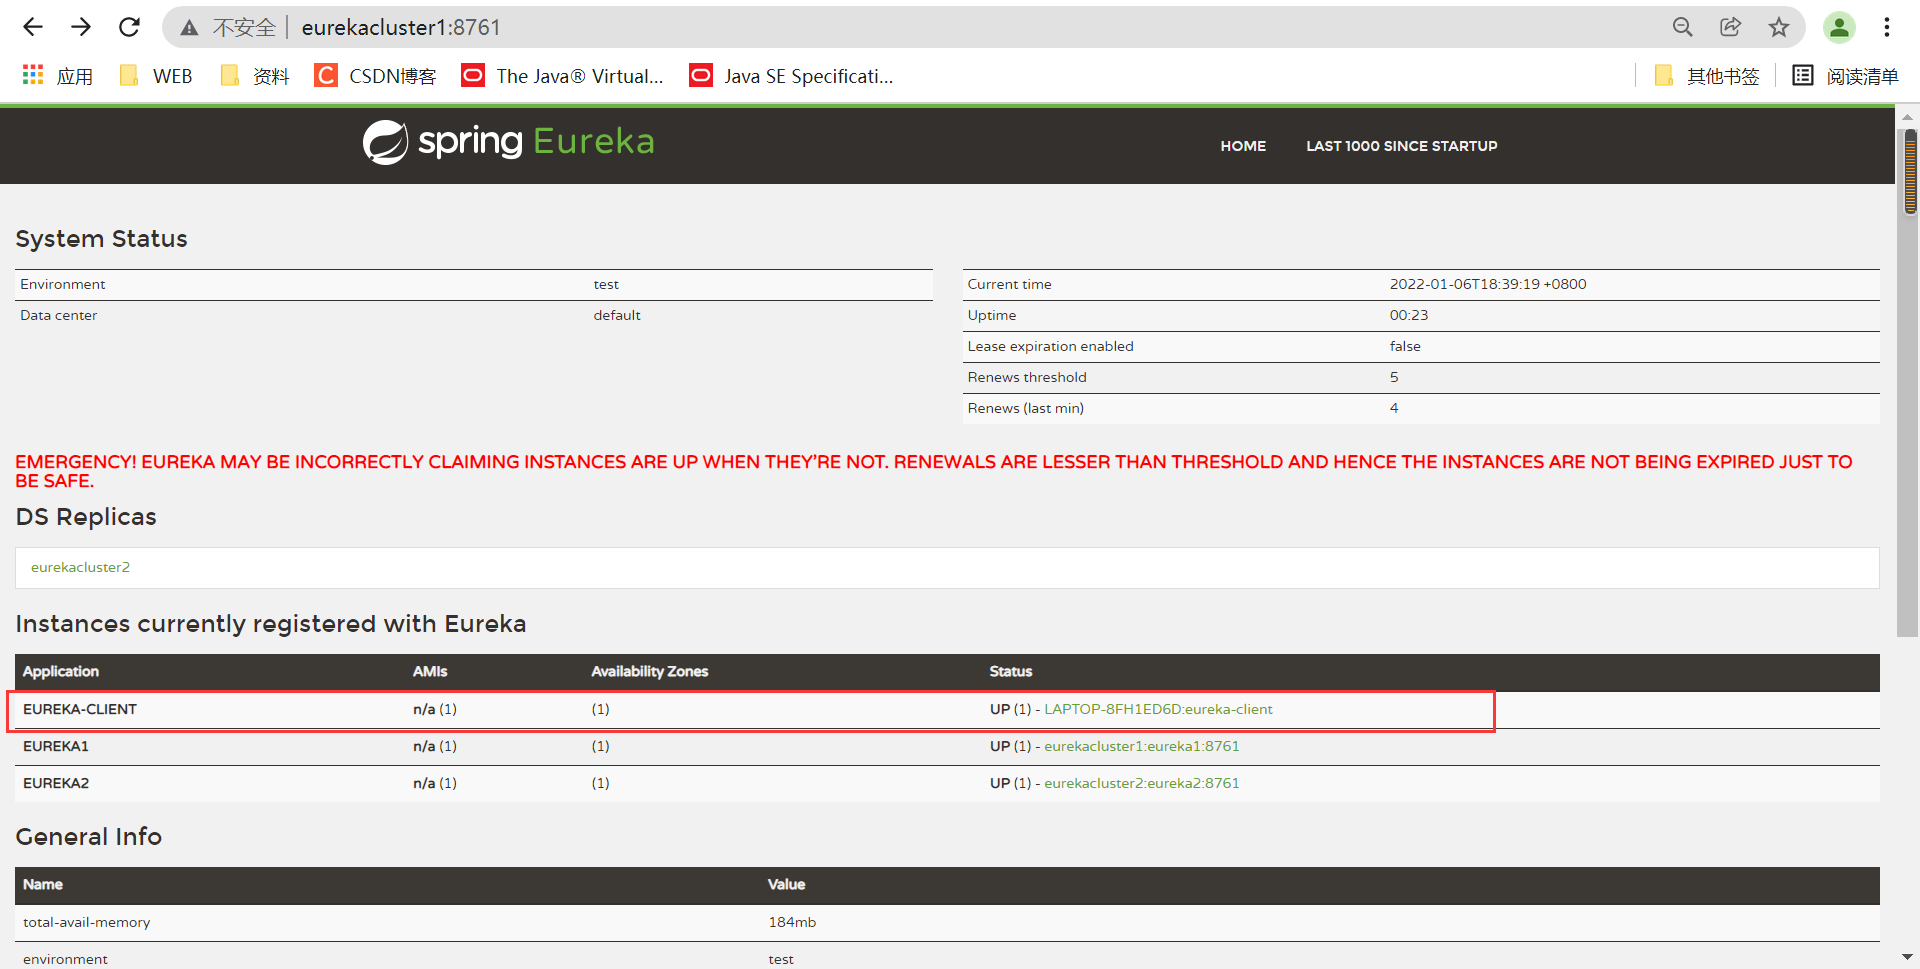Viewport: 1920px width, 969px height.
Task: Bookmark this page with the star
Action: [x=1779, y=27]
